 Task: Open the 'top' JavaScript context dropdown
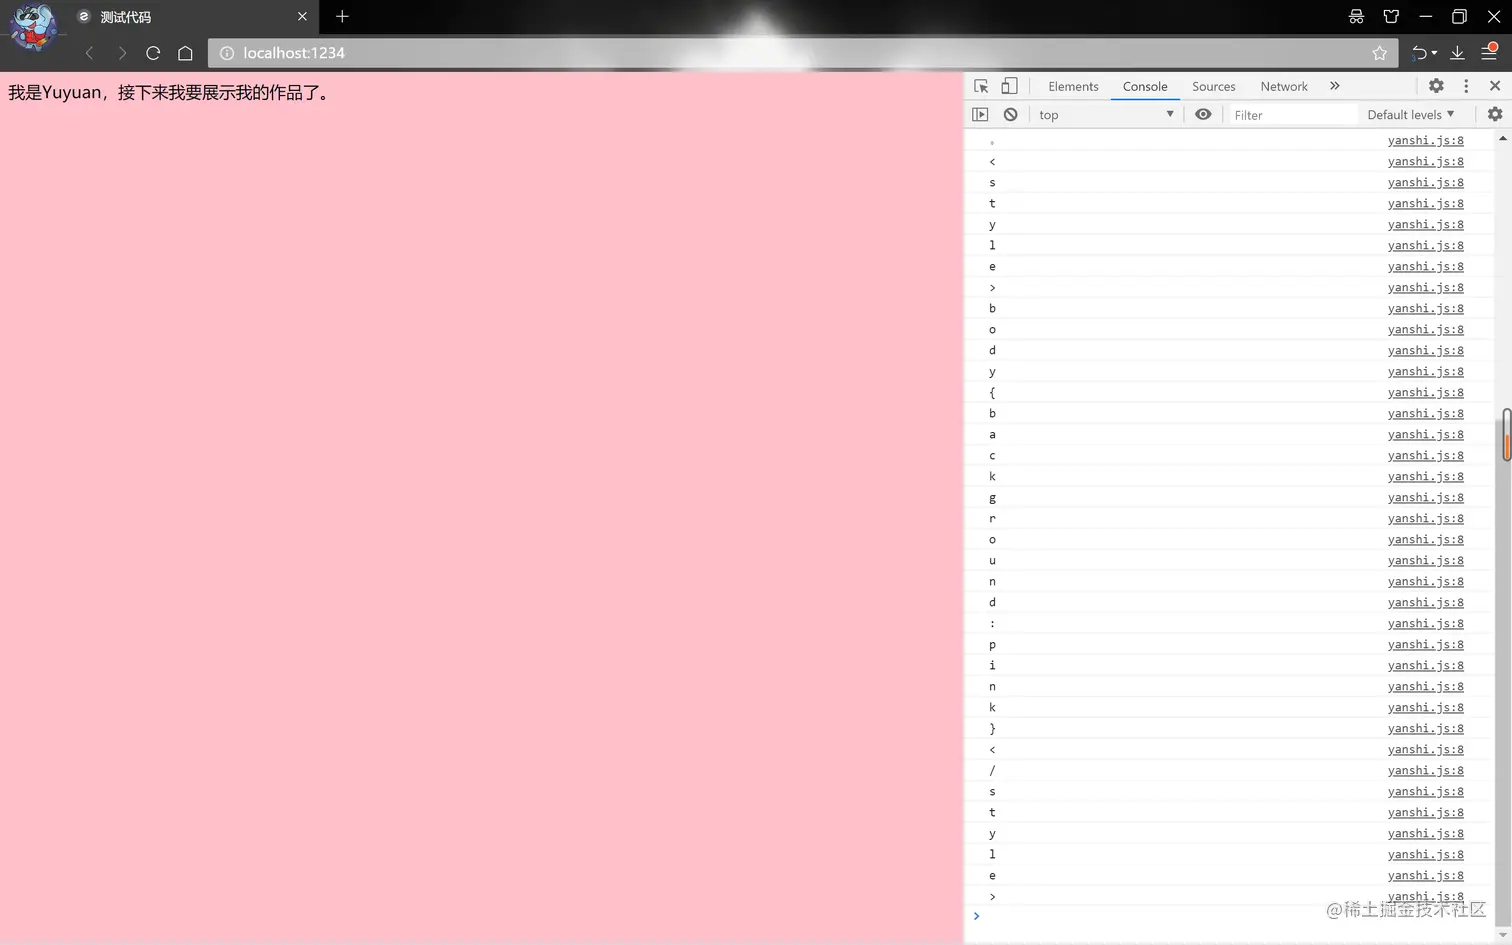tap(1105, 115)
